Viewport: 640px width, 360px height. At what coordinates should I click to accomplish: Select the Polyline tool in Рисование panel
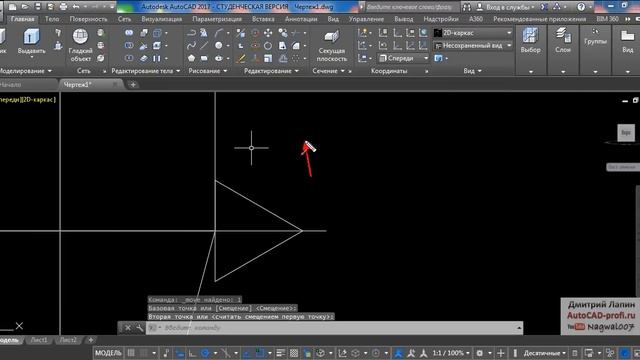click(191, 33)
